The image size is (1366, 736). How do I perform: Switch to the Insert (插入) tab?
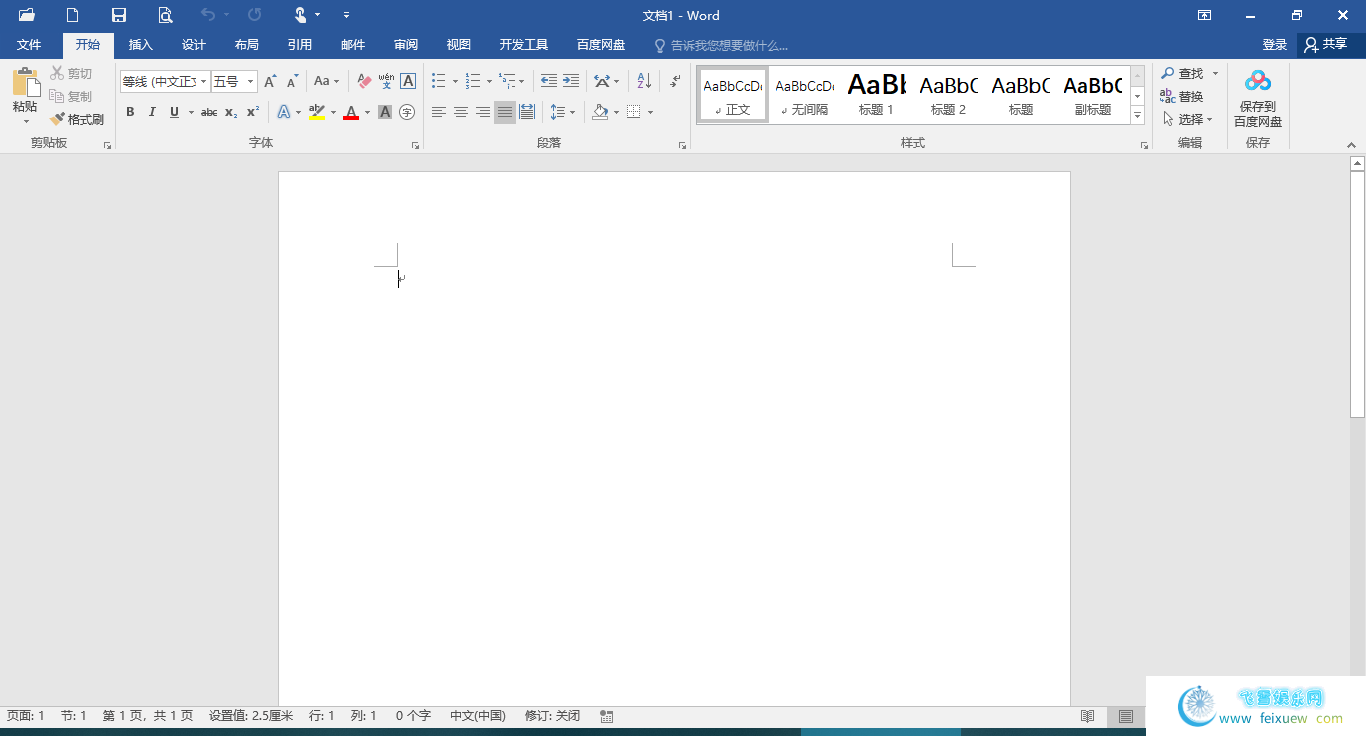pos(141,45)
